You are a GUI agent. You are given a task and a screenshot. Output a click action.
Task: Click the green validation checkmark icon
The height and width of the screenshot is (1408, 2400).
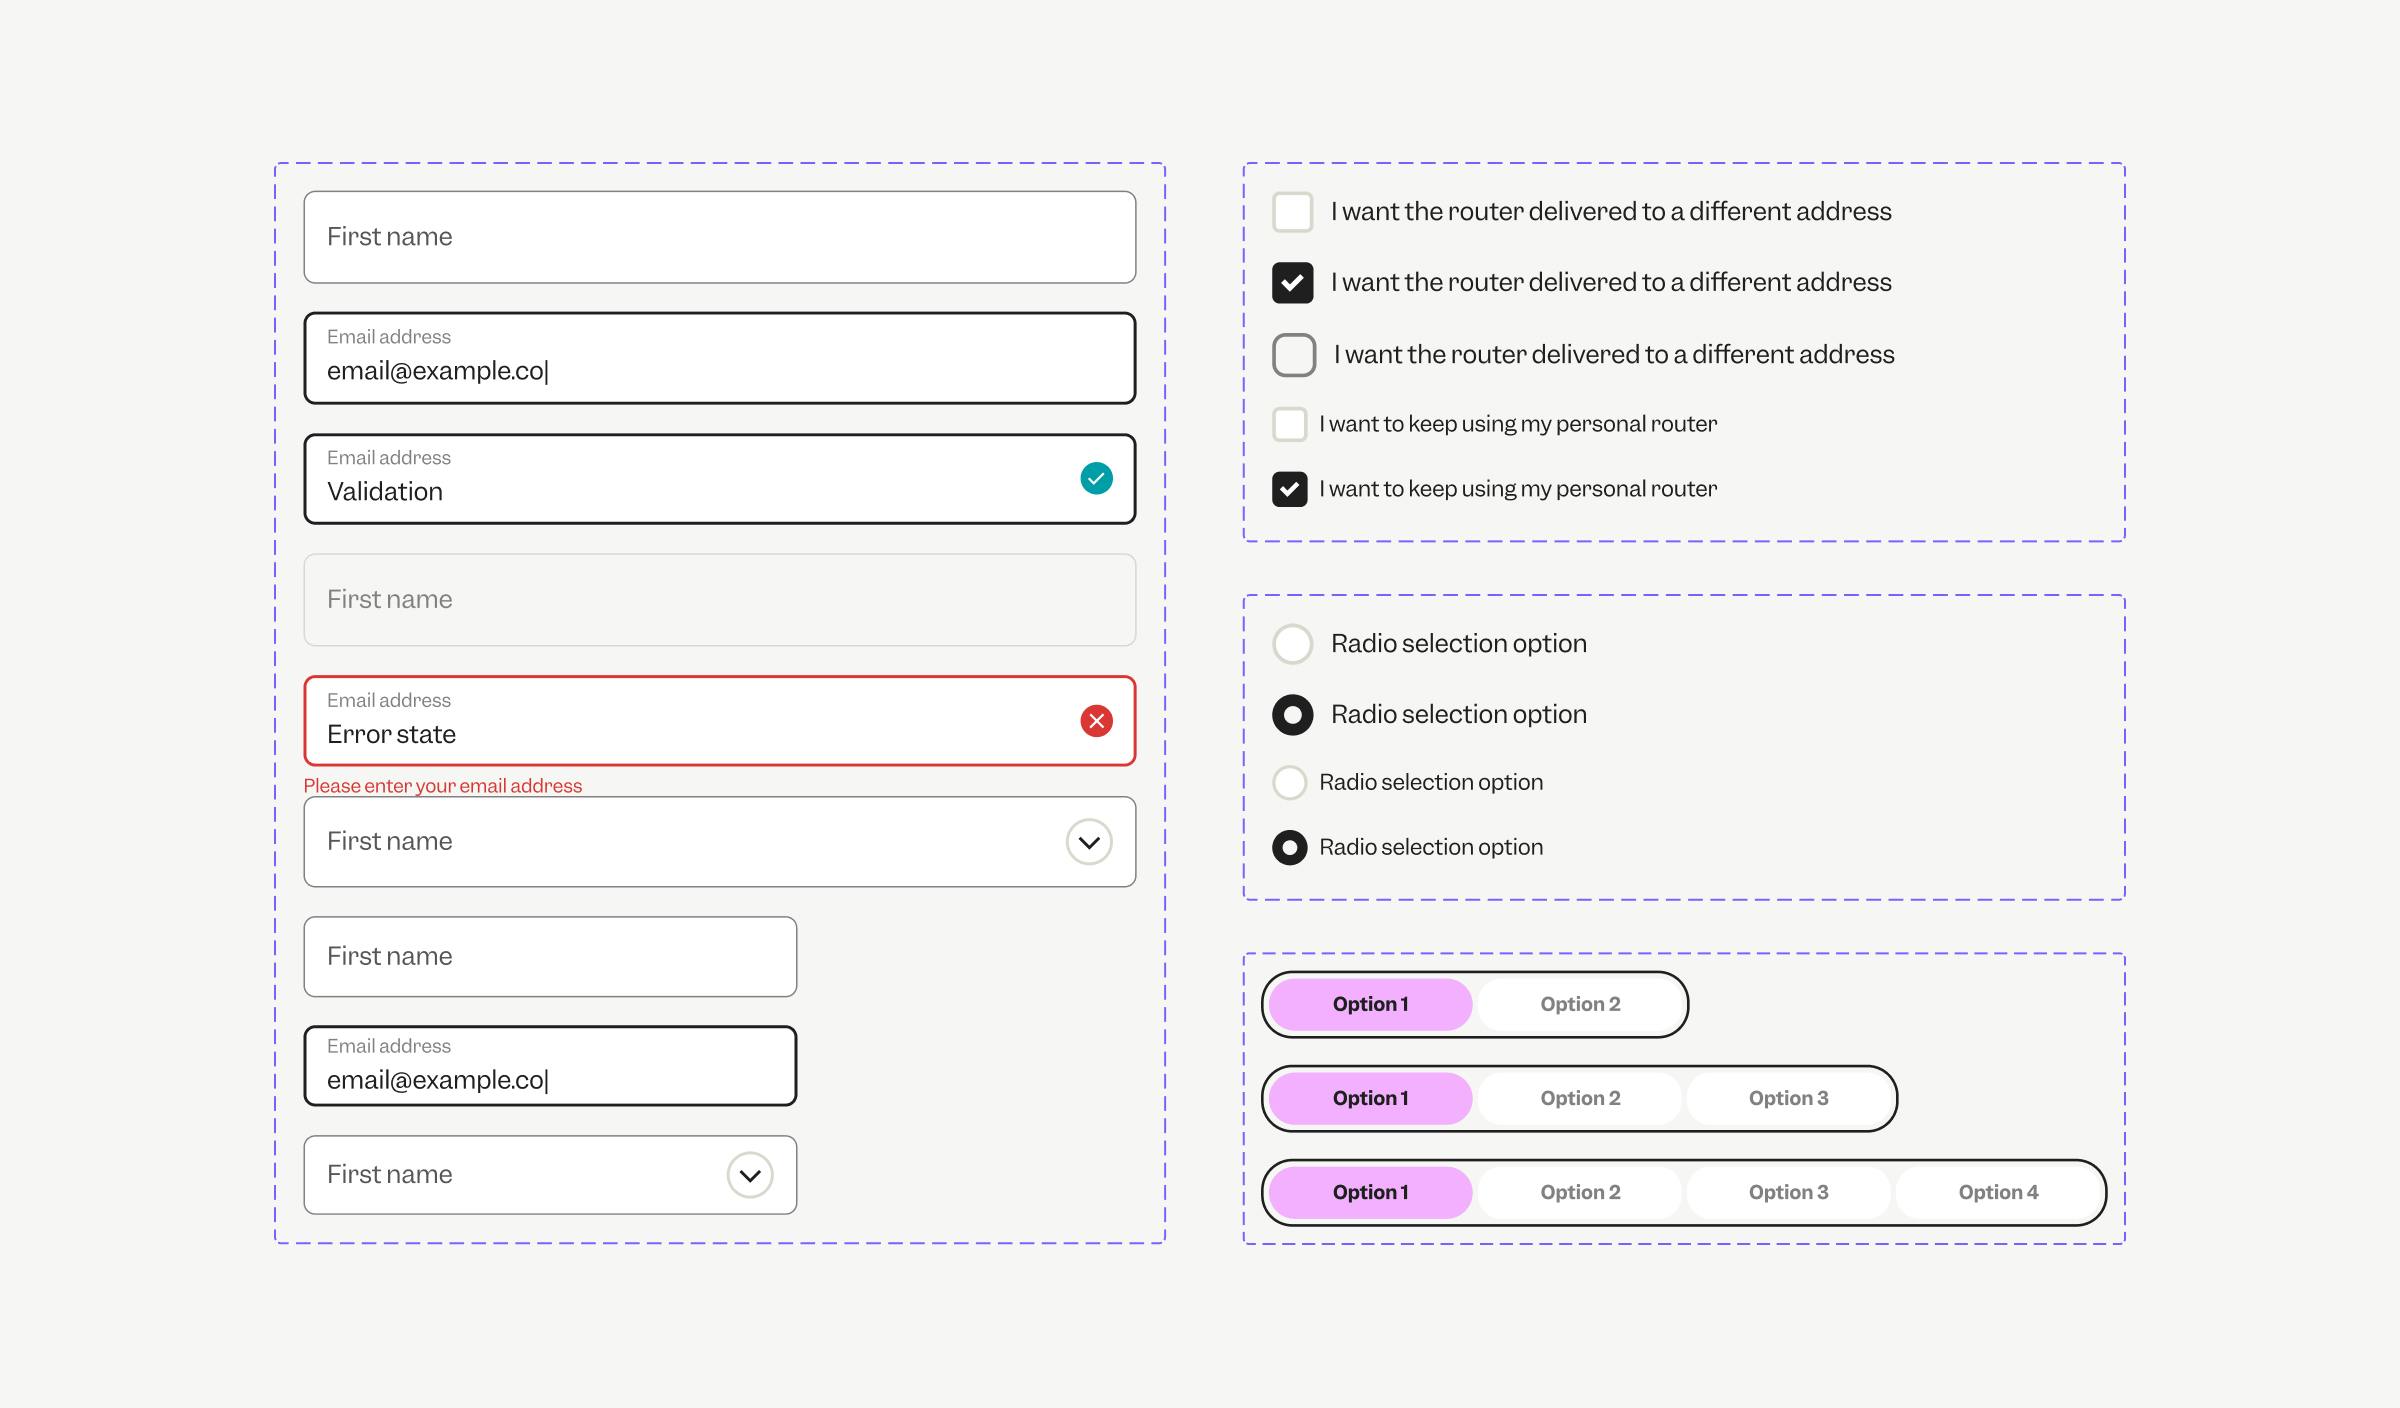point(1096,478)
